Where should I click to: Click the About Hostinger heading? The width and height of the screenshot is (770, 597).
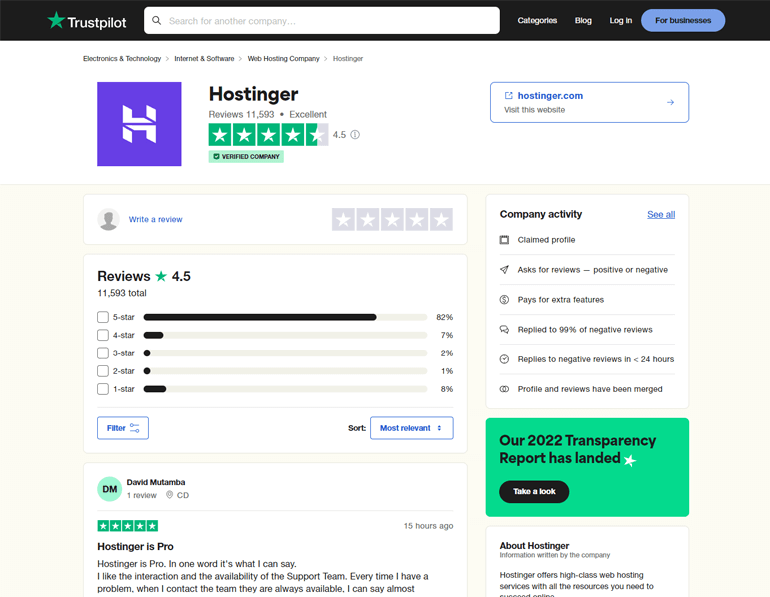click(x=534, y=545)
